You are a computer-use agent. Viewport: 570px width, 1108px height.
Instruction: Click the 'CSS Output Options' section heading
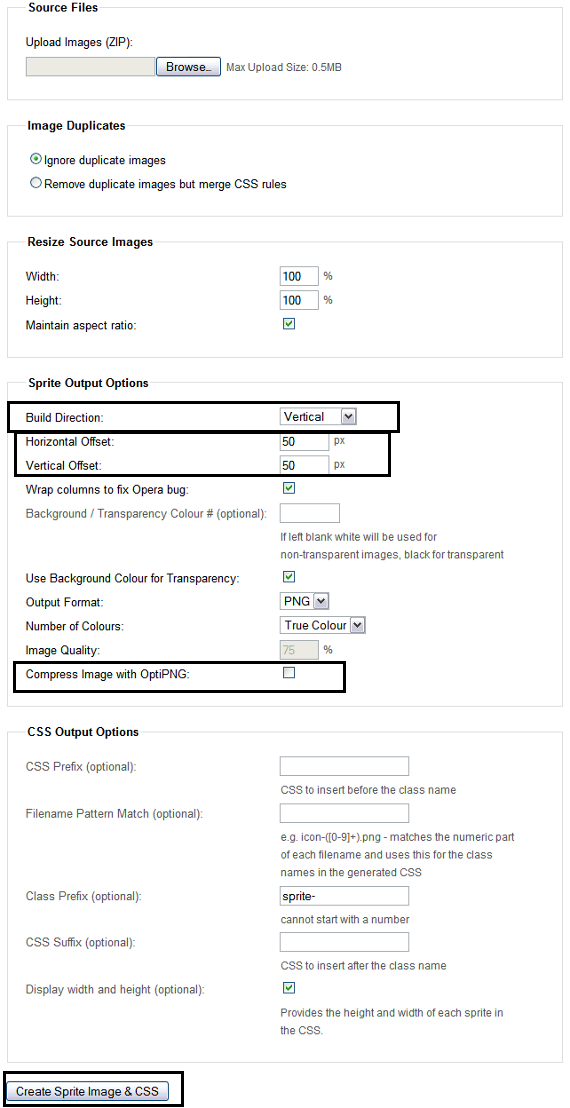point(83,732)
